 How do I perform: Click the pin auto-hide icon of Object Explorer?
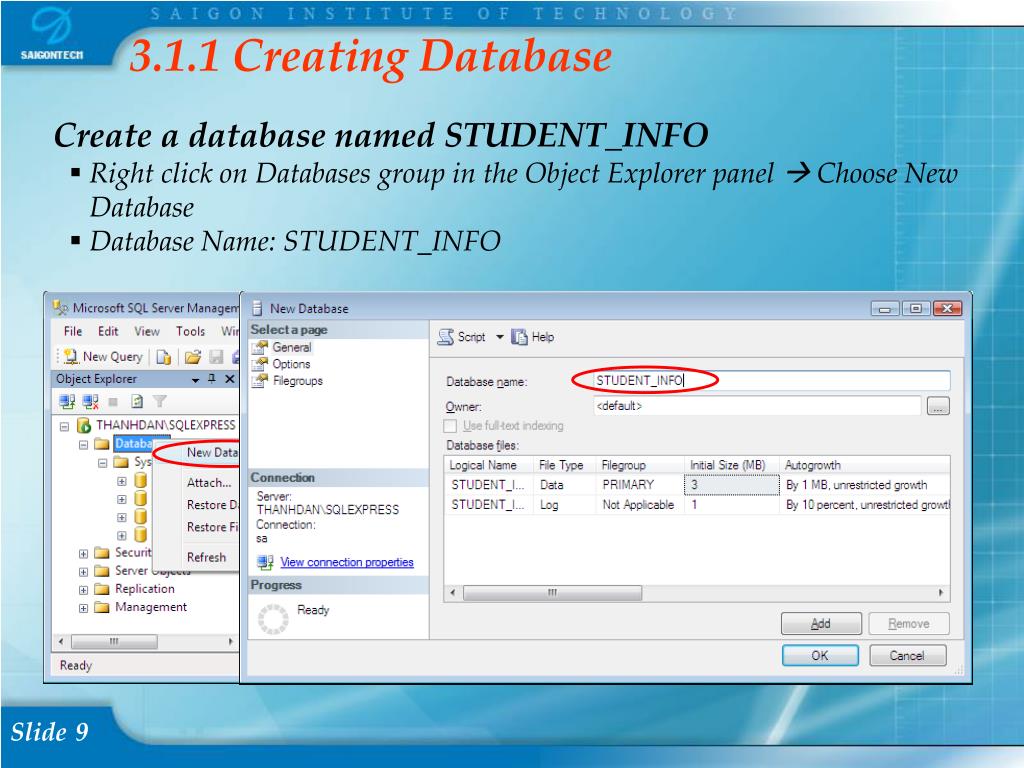(212, 379)
